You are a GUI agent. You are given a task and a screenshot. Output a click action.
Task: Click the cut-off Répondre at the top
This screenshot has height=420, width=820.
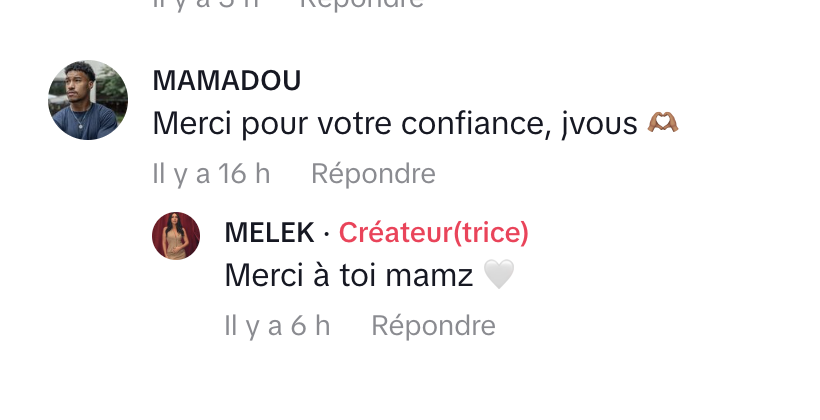(361, 4)
